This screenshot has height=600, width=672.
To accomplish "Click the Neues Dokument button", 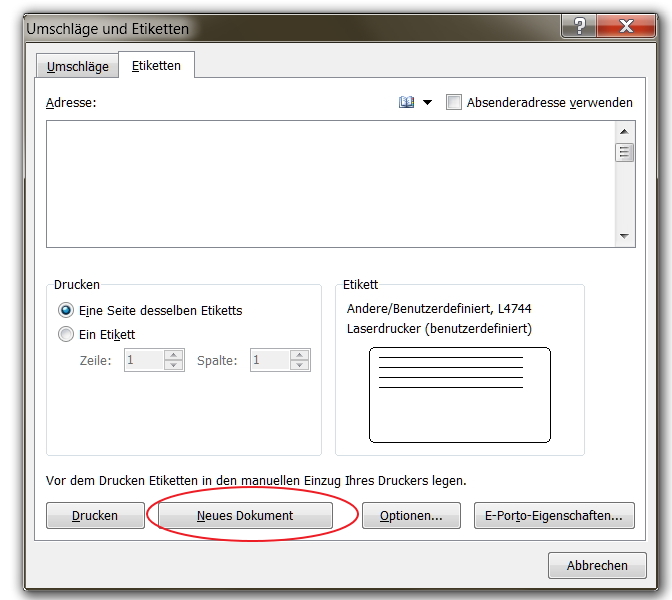I will [245, 515].
